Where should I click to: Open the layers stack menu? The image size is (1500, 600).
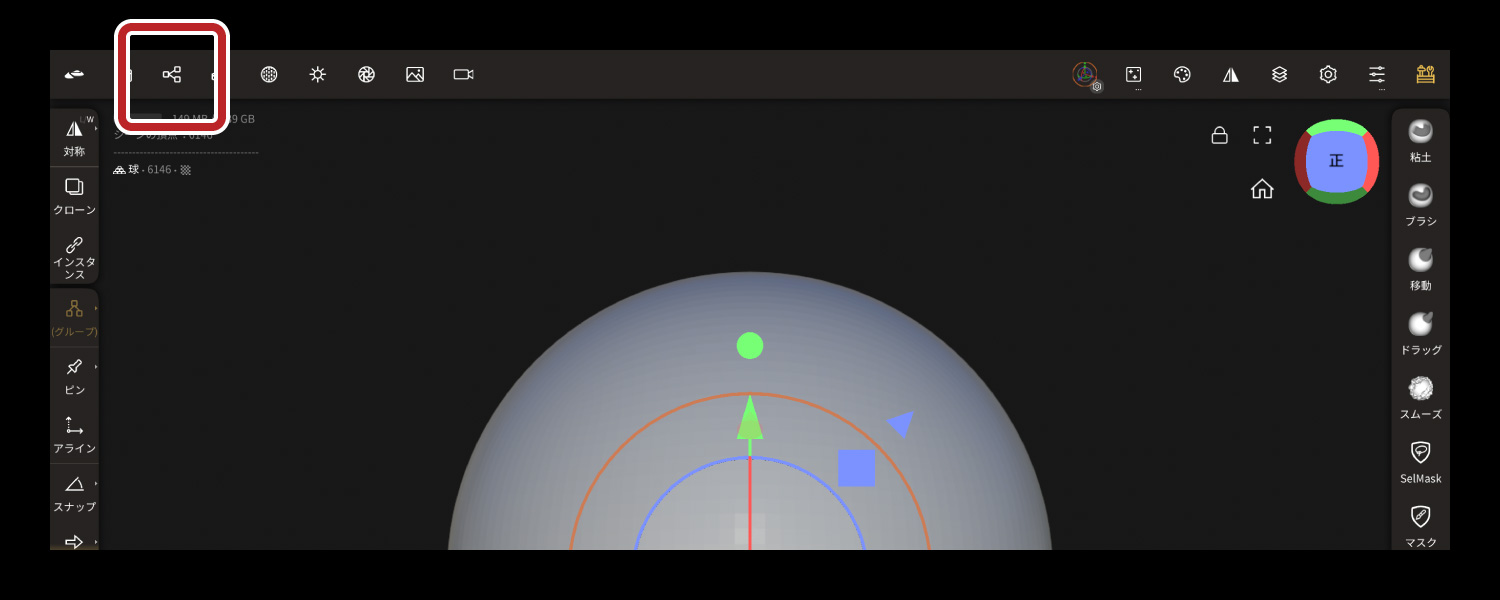click(x=1279, y=75)
